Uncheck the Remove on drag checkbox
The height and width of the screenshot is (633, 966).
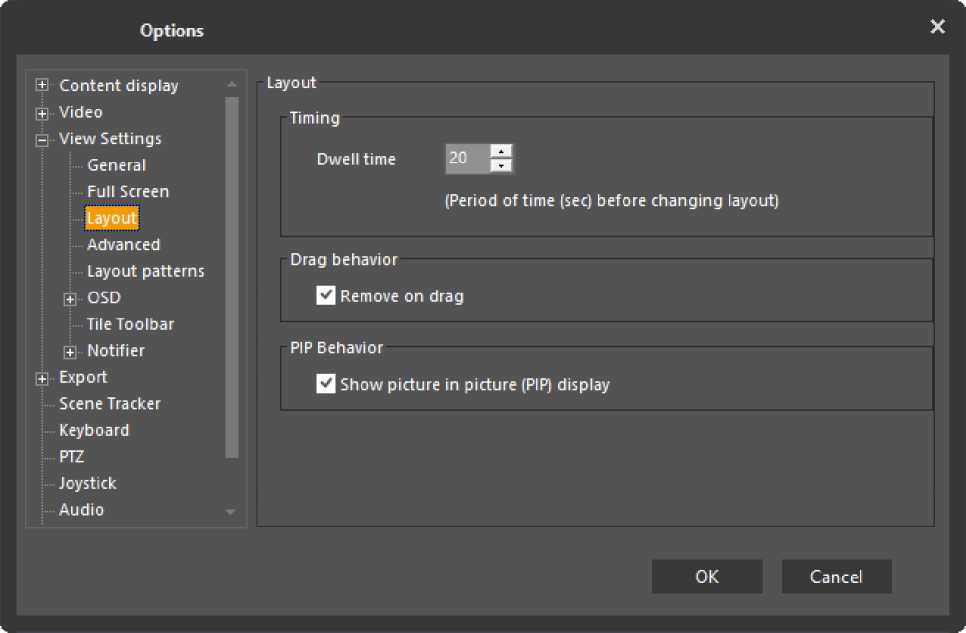[x=326, y=296]
